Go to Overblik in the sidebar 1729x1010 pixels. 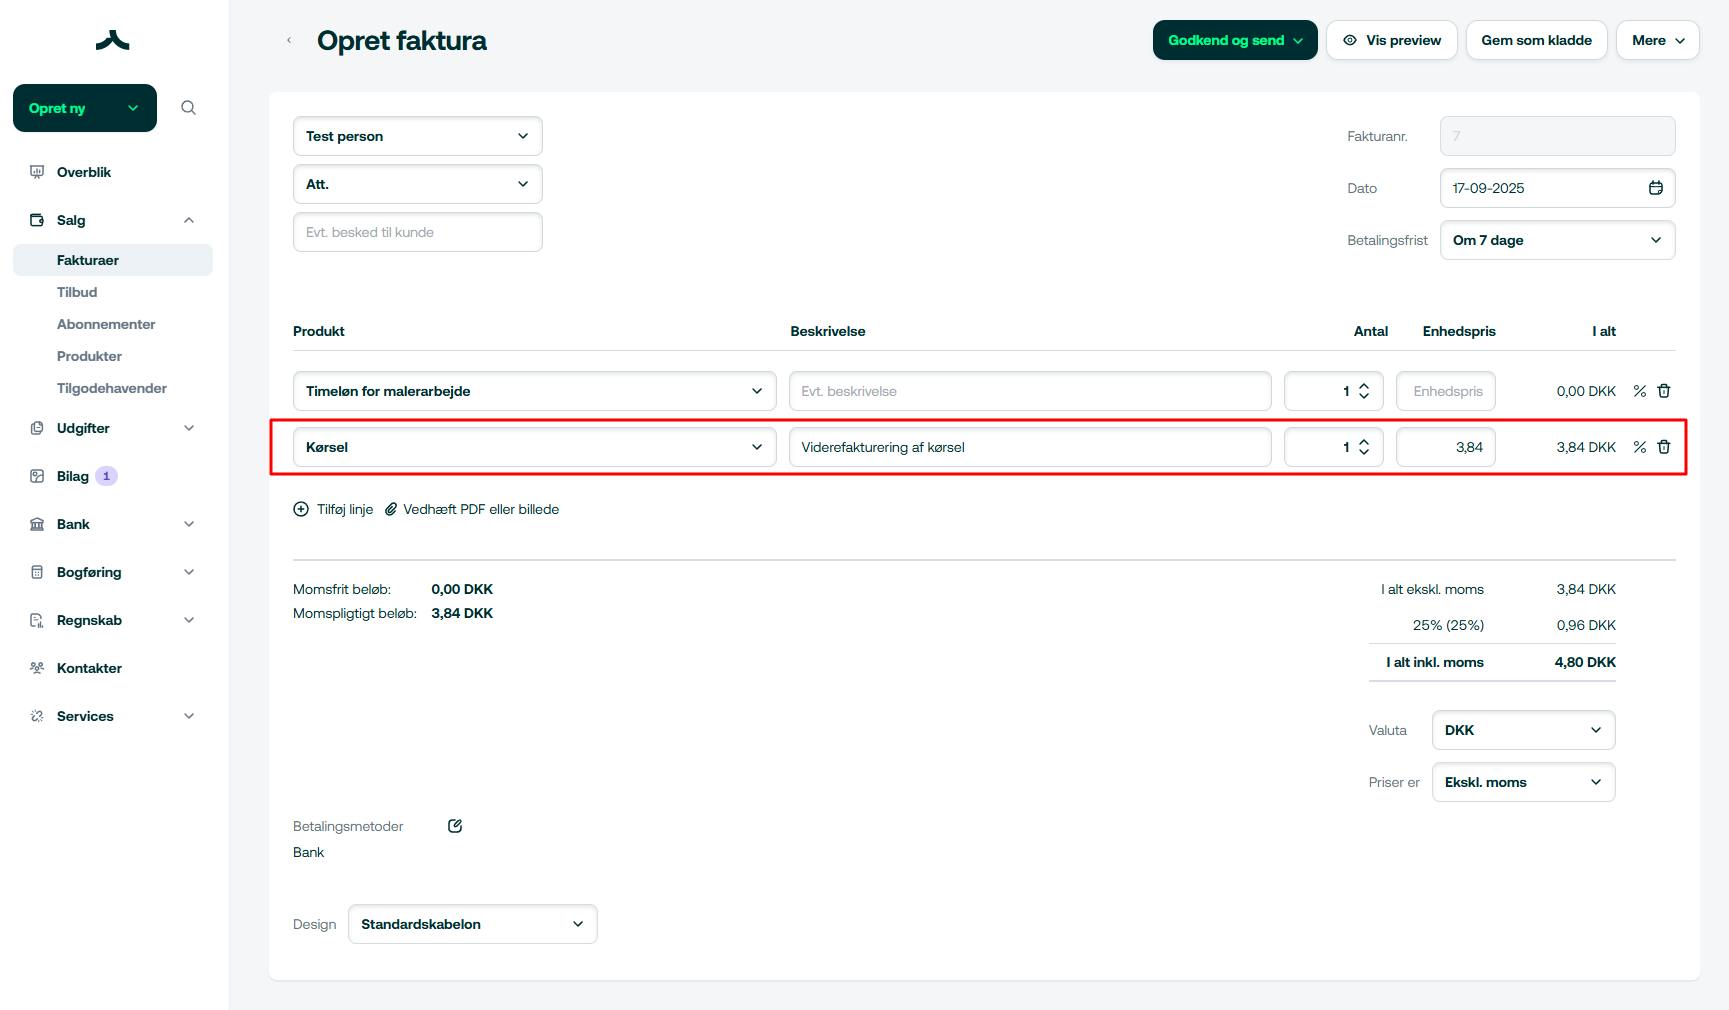[84, 172]
